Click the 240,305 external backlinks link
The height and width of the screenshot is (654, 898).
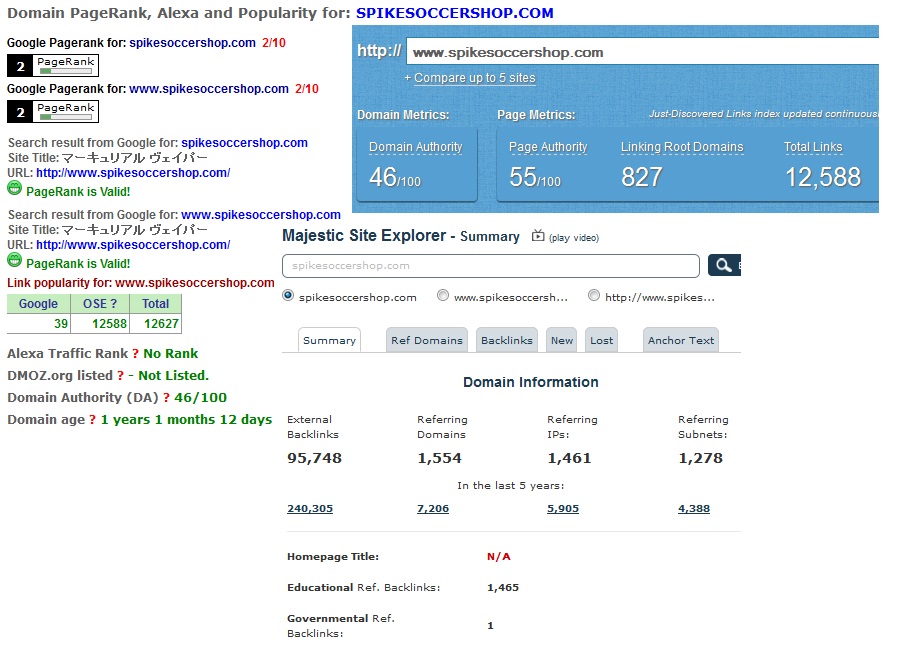click(310, 509)
